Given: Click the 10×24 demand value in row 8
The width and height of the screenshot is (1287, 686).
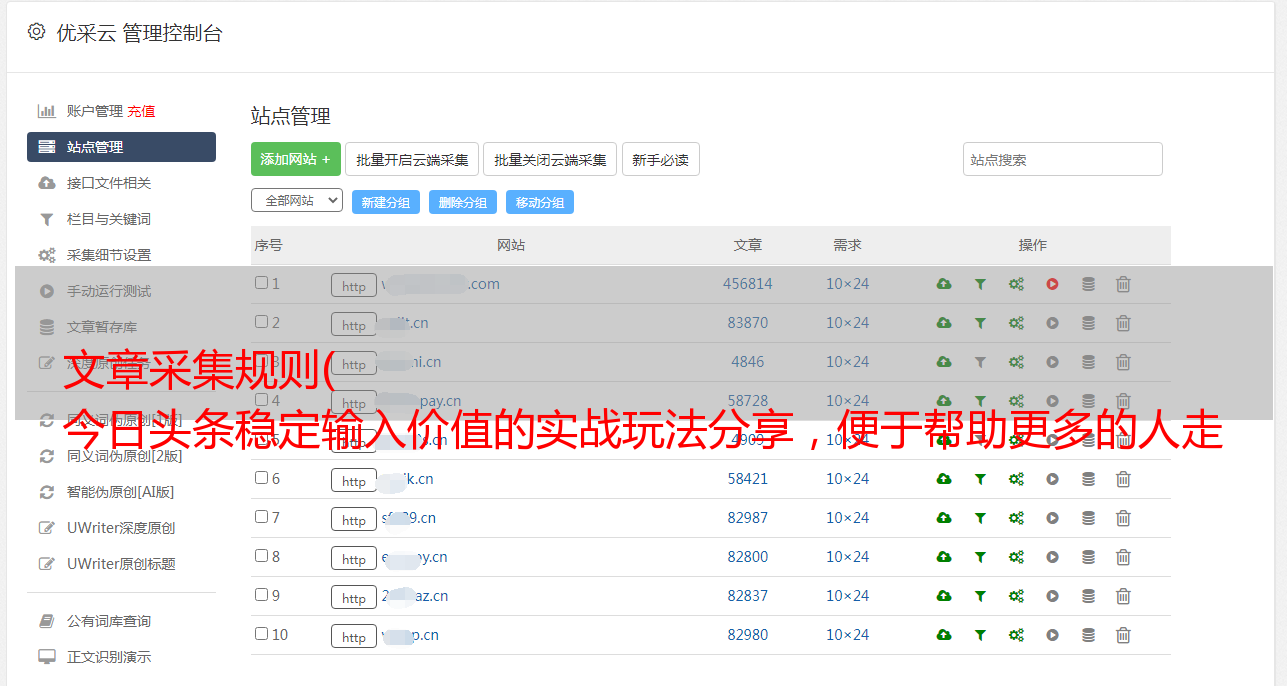Looking at the screenshot, I should point(848,557).
